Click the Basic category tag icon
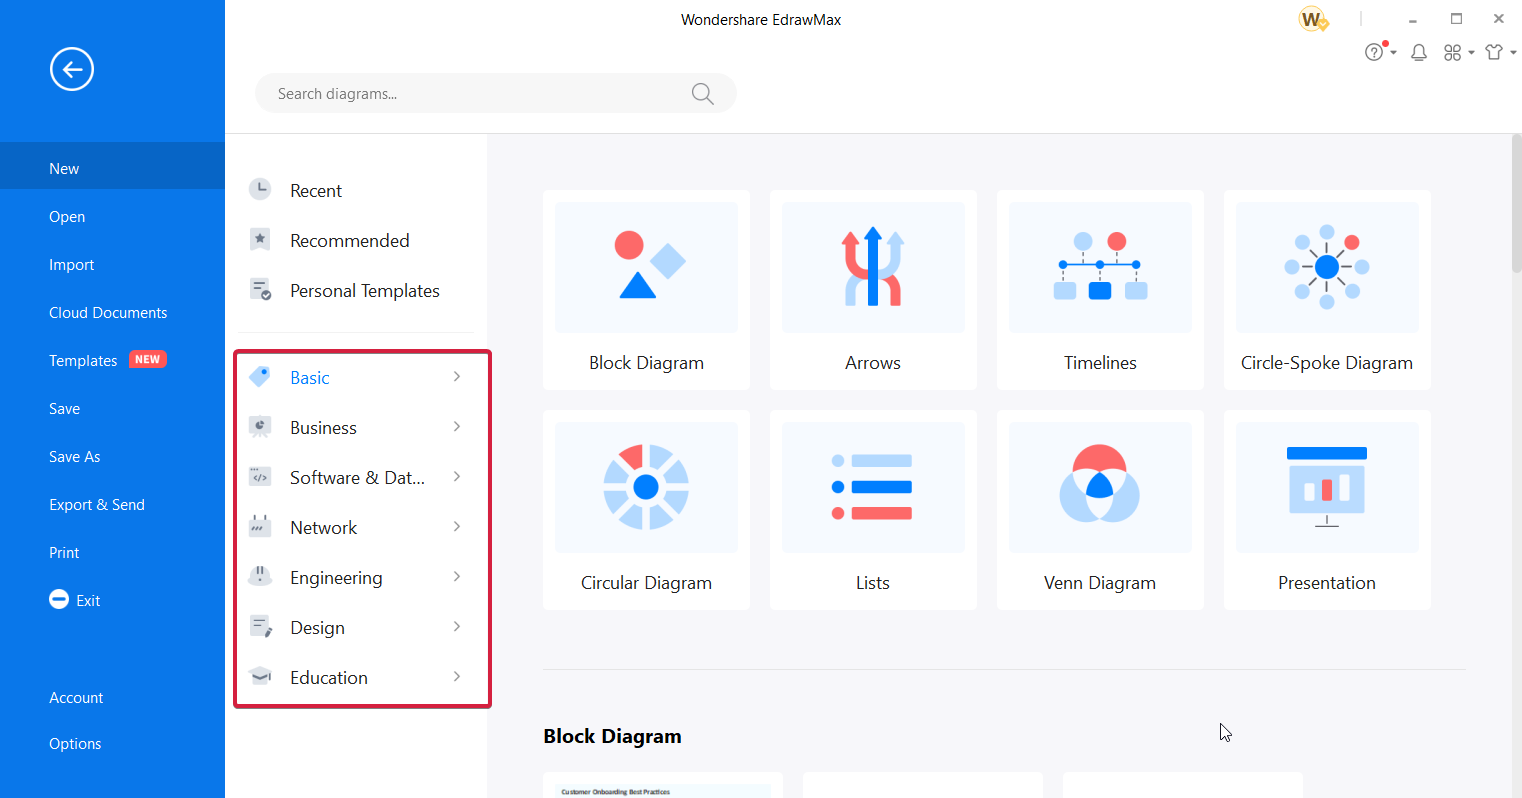Screen dimensions: 1522x798 point(260,376)
